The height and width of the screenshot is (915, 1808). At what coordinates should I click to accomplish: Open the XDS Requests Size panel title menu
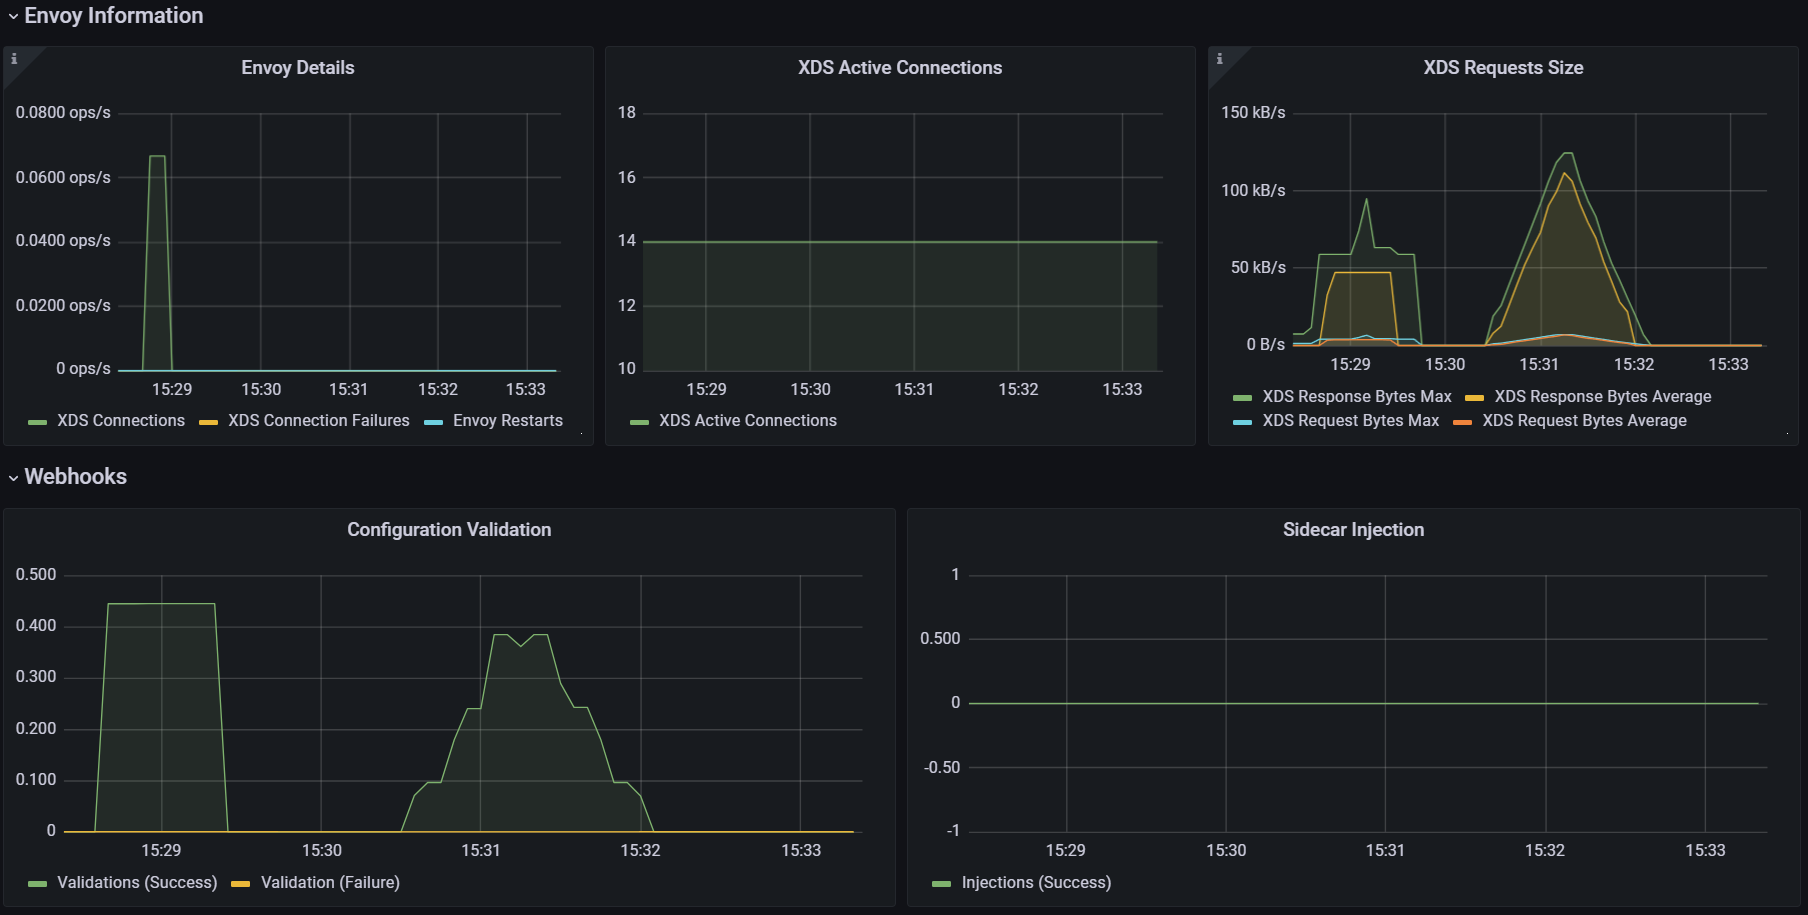tap(1503, 68)
